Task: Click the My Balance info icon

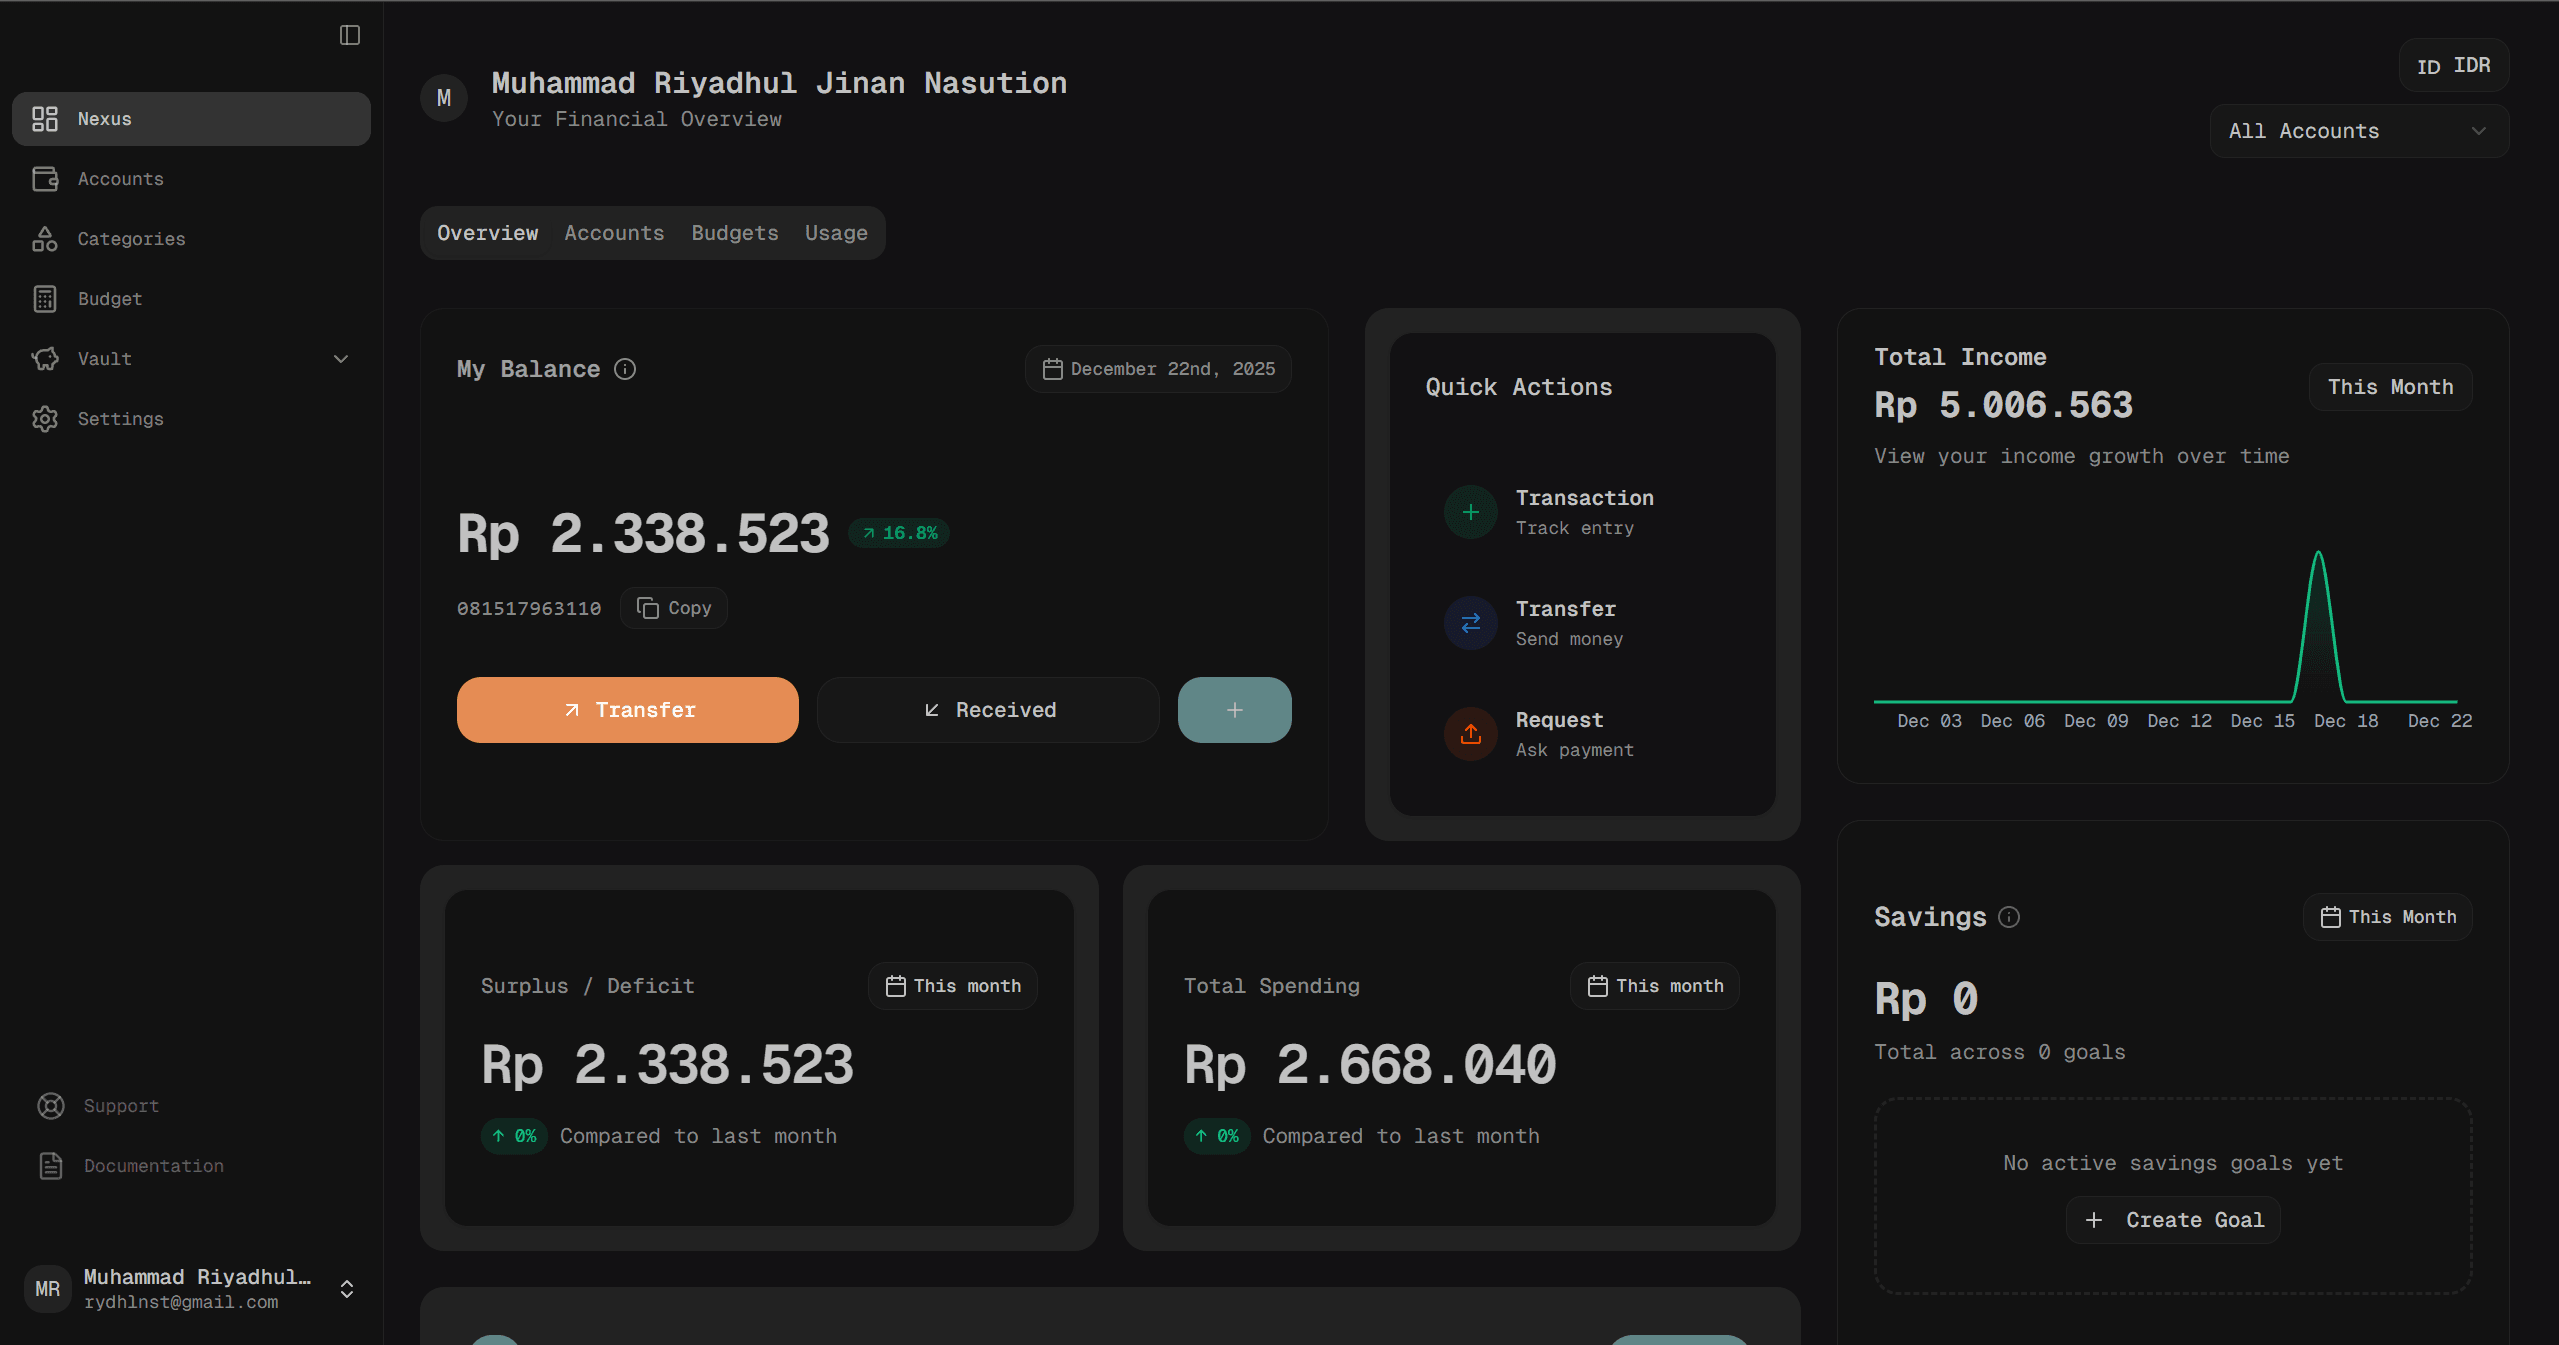Action: 625,369
